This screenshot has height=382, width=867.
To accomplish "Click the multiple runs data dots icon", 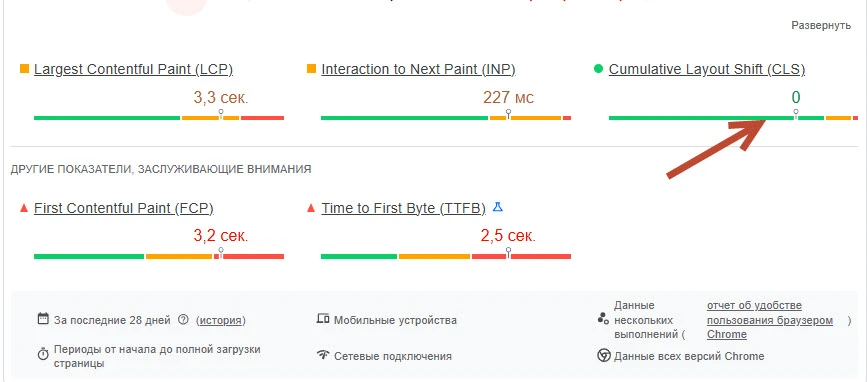I will [x=603, y=318].
